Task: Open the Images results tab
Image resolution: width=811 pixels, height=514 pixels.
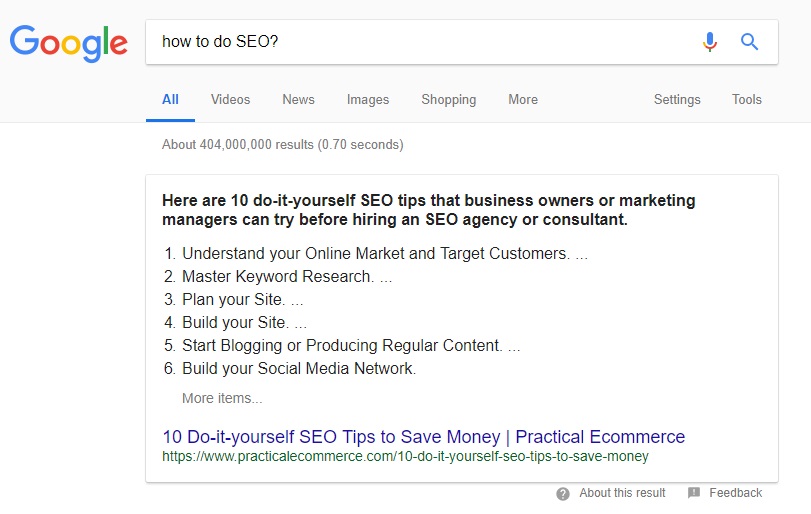Action: click(x=368, y=99)
